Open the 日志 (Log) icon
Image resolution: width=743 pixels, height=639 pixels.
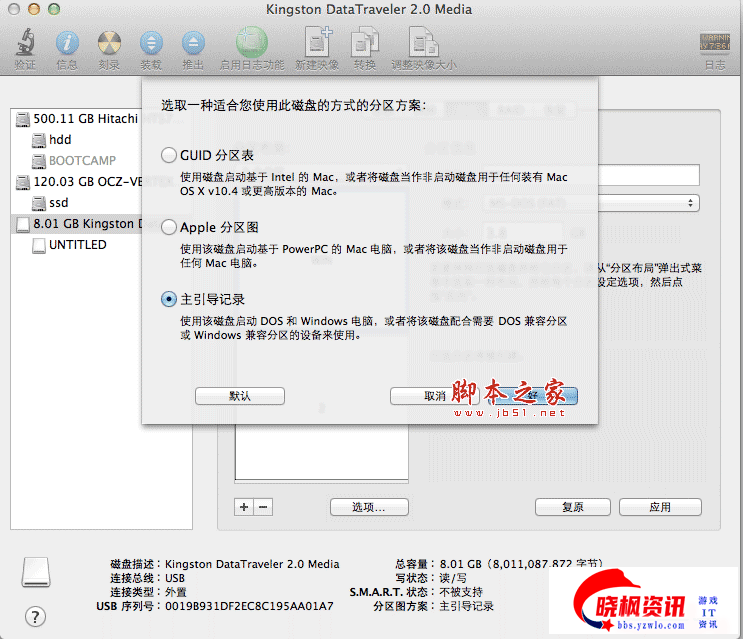714,46
